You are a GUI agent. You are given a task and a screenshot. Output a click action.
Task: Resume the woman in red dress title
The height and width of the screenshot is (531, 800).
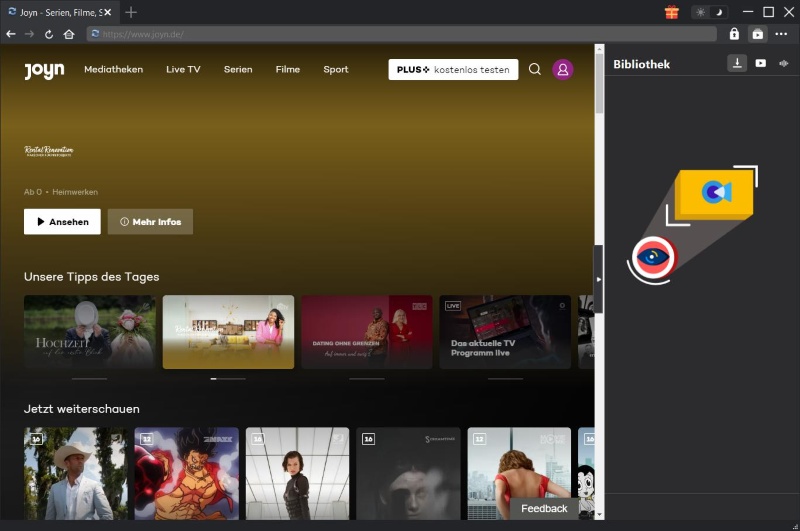(519, 464)
